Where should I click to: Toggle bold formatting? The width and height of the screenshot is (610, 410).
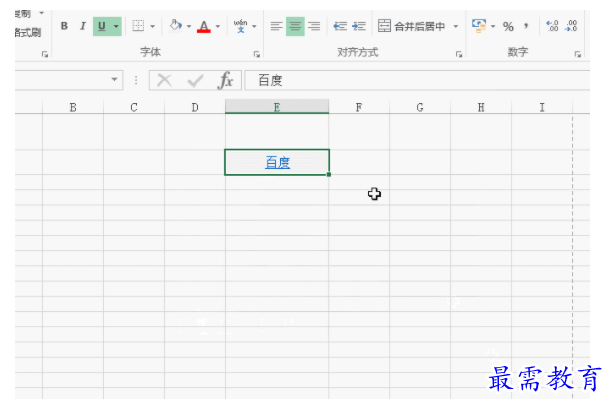64,26
